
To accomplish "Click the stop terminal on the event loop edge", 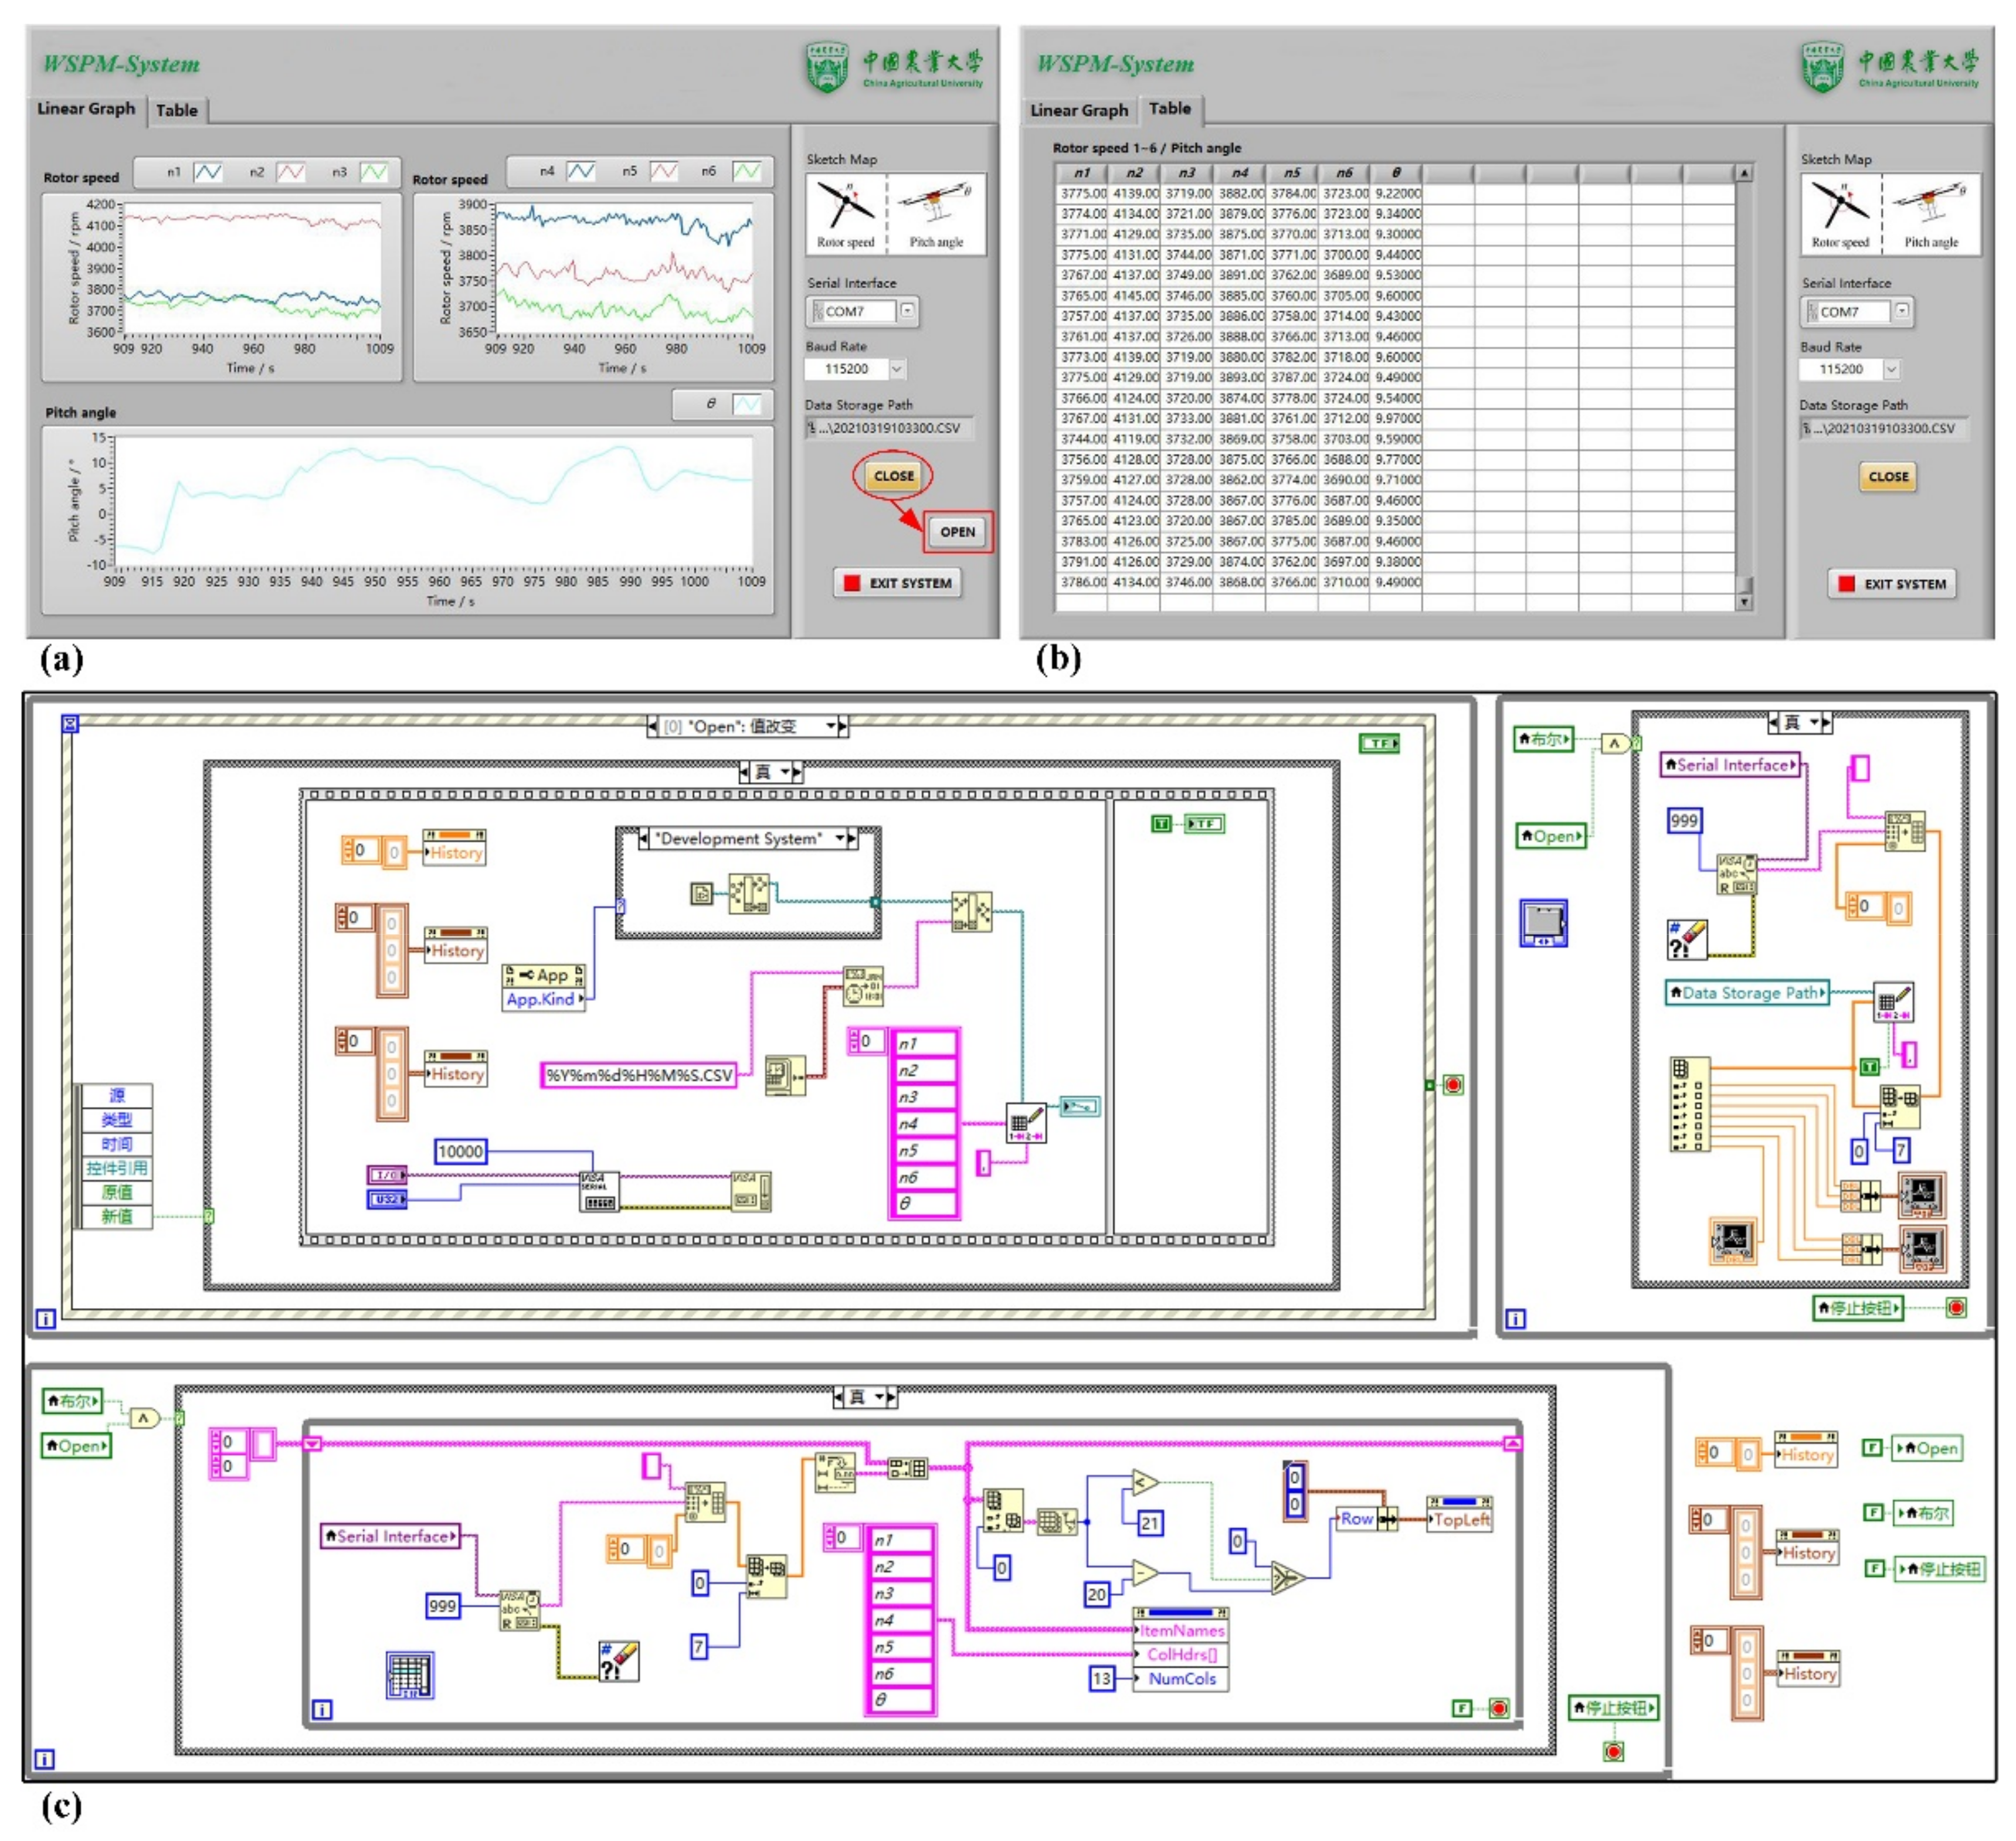I will (1453, 1085).
